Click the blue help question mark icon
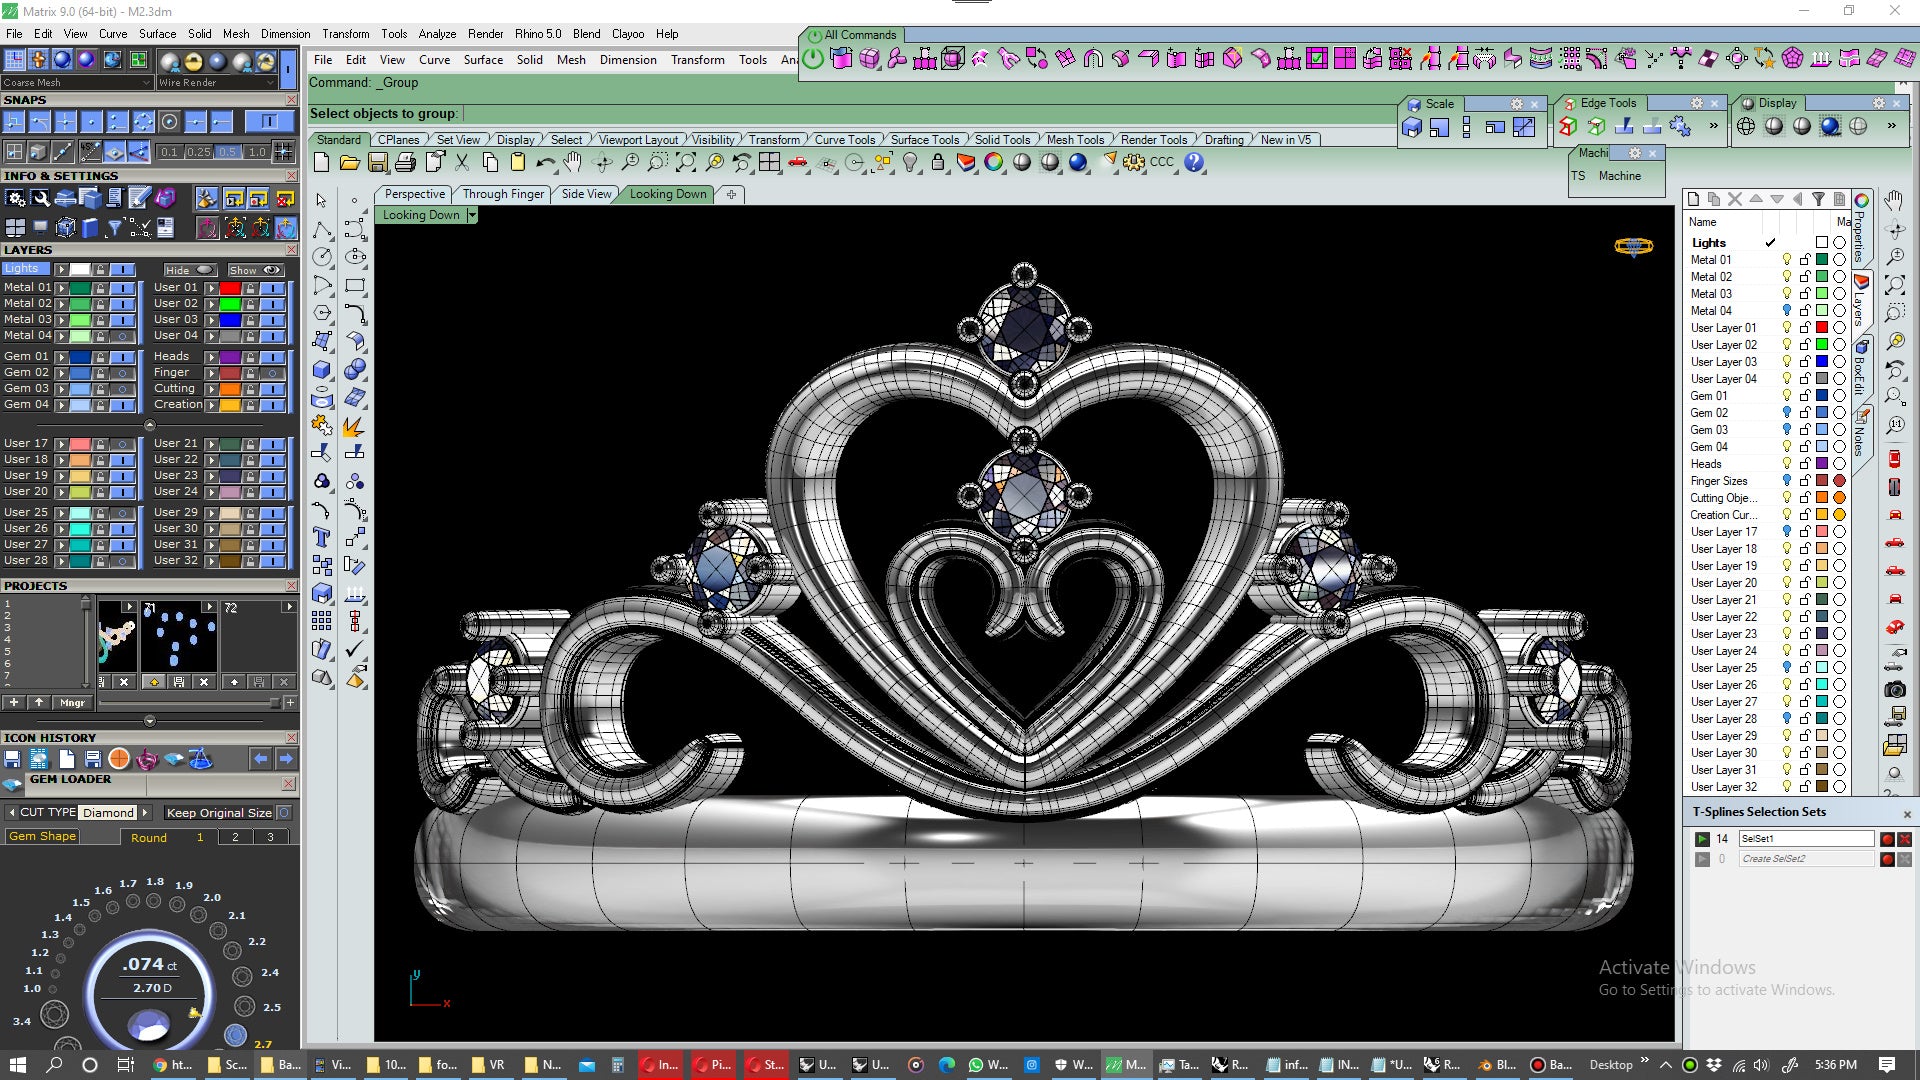The image size is (1920, 1080). tap(1194, 162)
